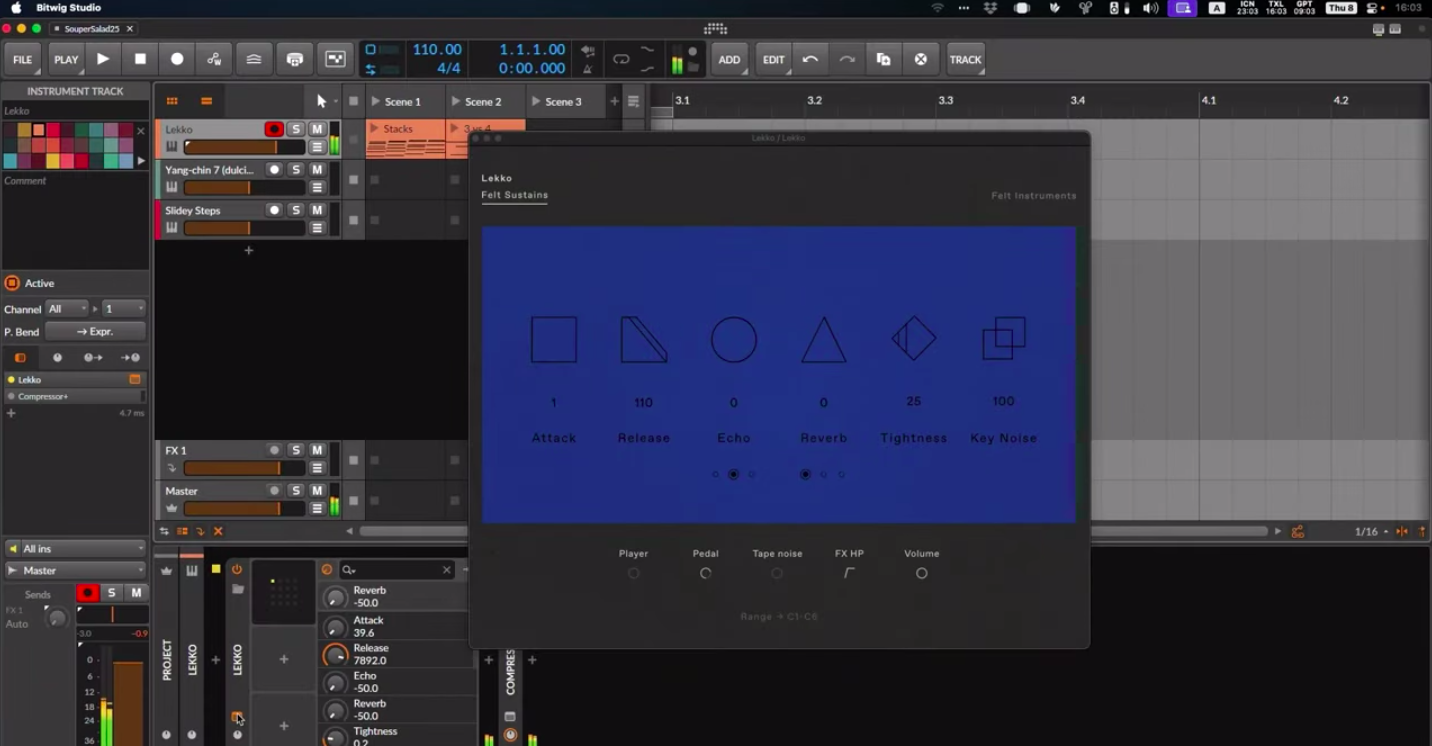
Task: Click the global Record circle icon
Action: tap(177, 59)
